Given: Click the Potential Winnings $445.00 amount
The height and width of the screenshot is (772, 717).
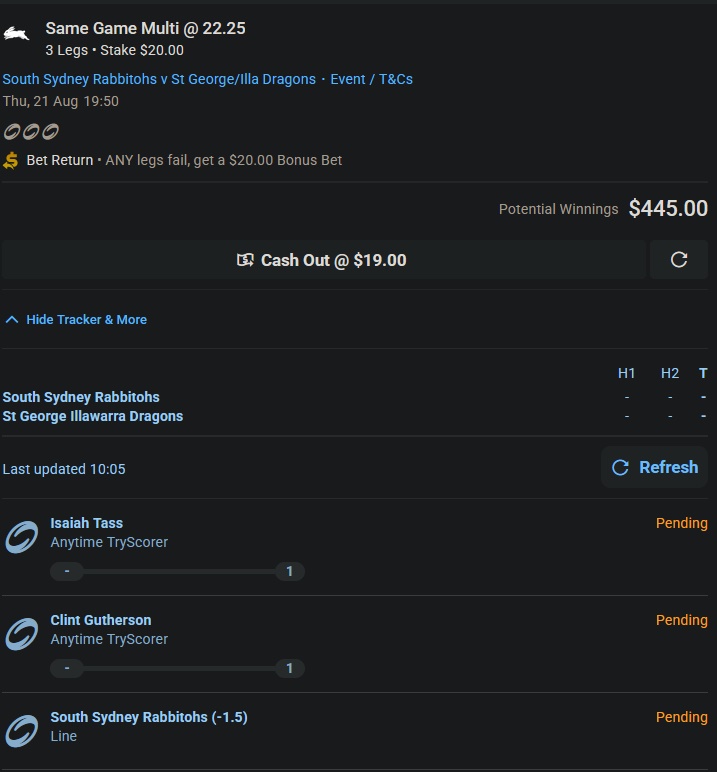Looking at the screenshot, I should 667,209.
